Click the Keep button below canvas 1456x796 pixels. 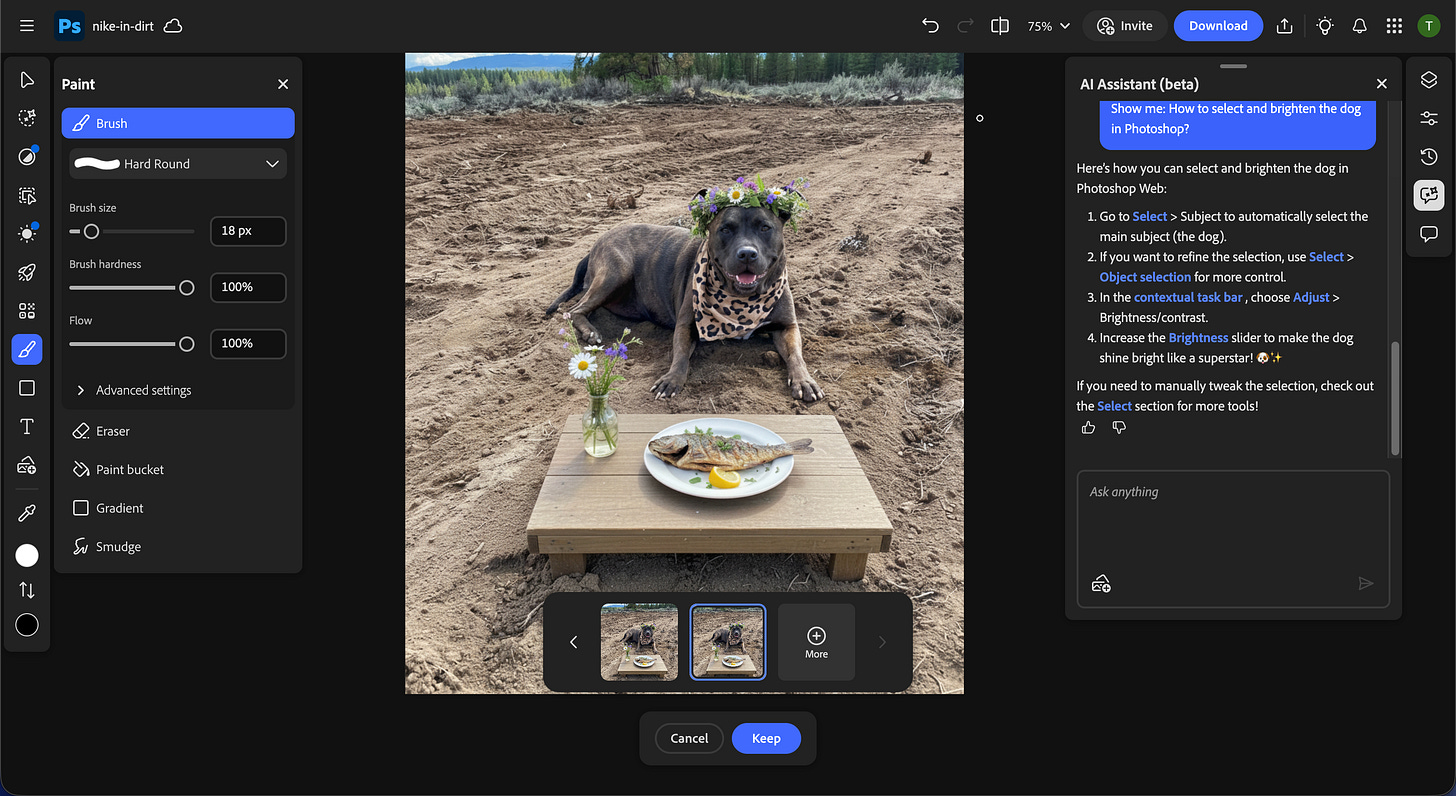coord(766,738)
